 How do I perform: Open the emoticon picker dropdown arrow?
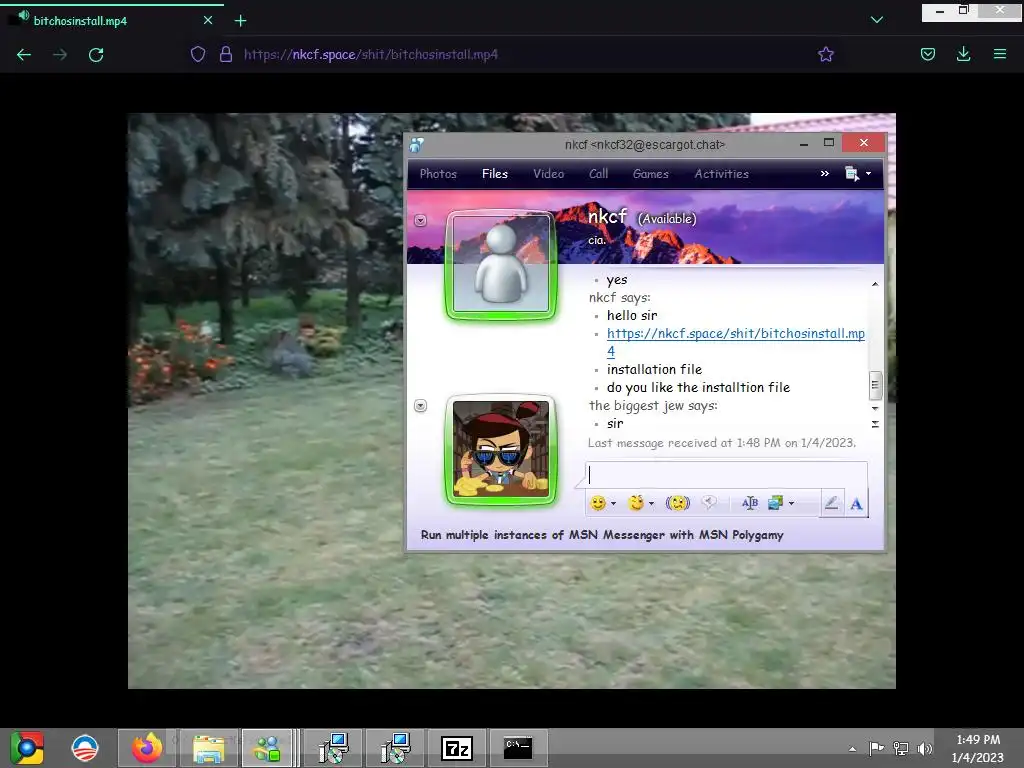click(613, 504)
